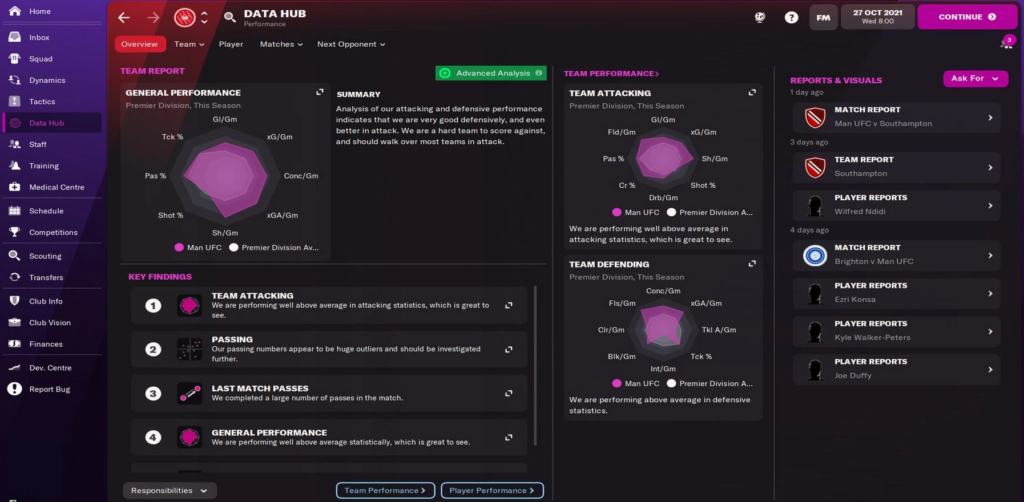Open the Team Performance button
The height and width of the screenshot is (502, 1024).
click(x=385, y=490)
